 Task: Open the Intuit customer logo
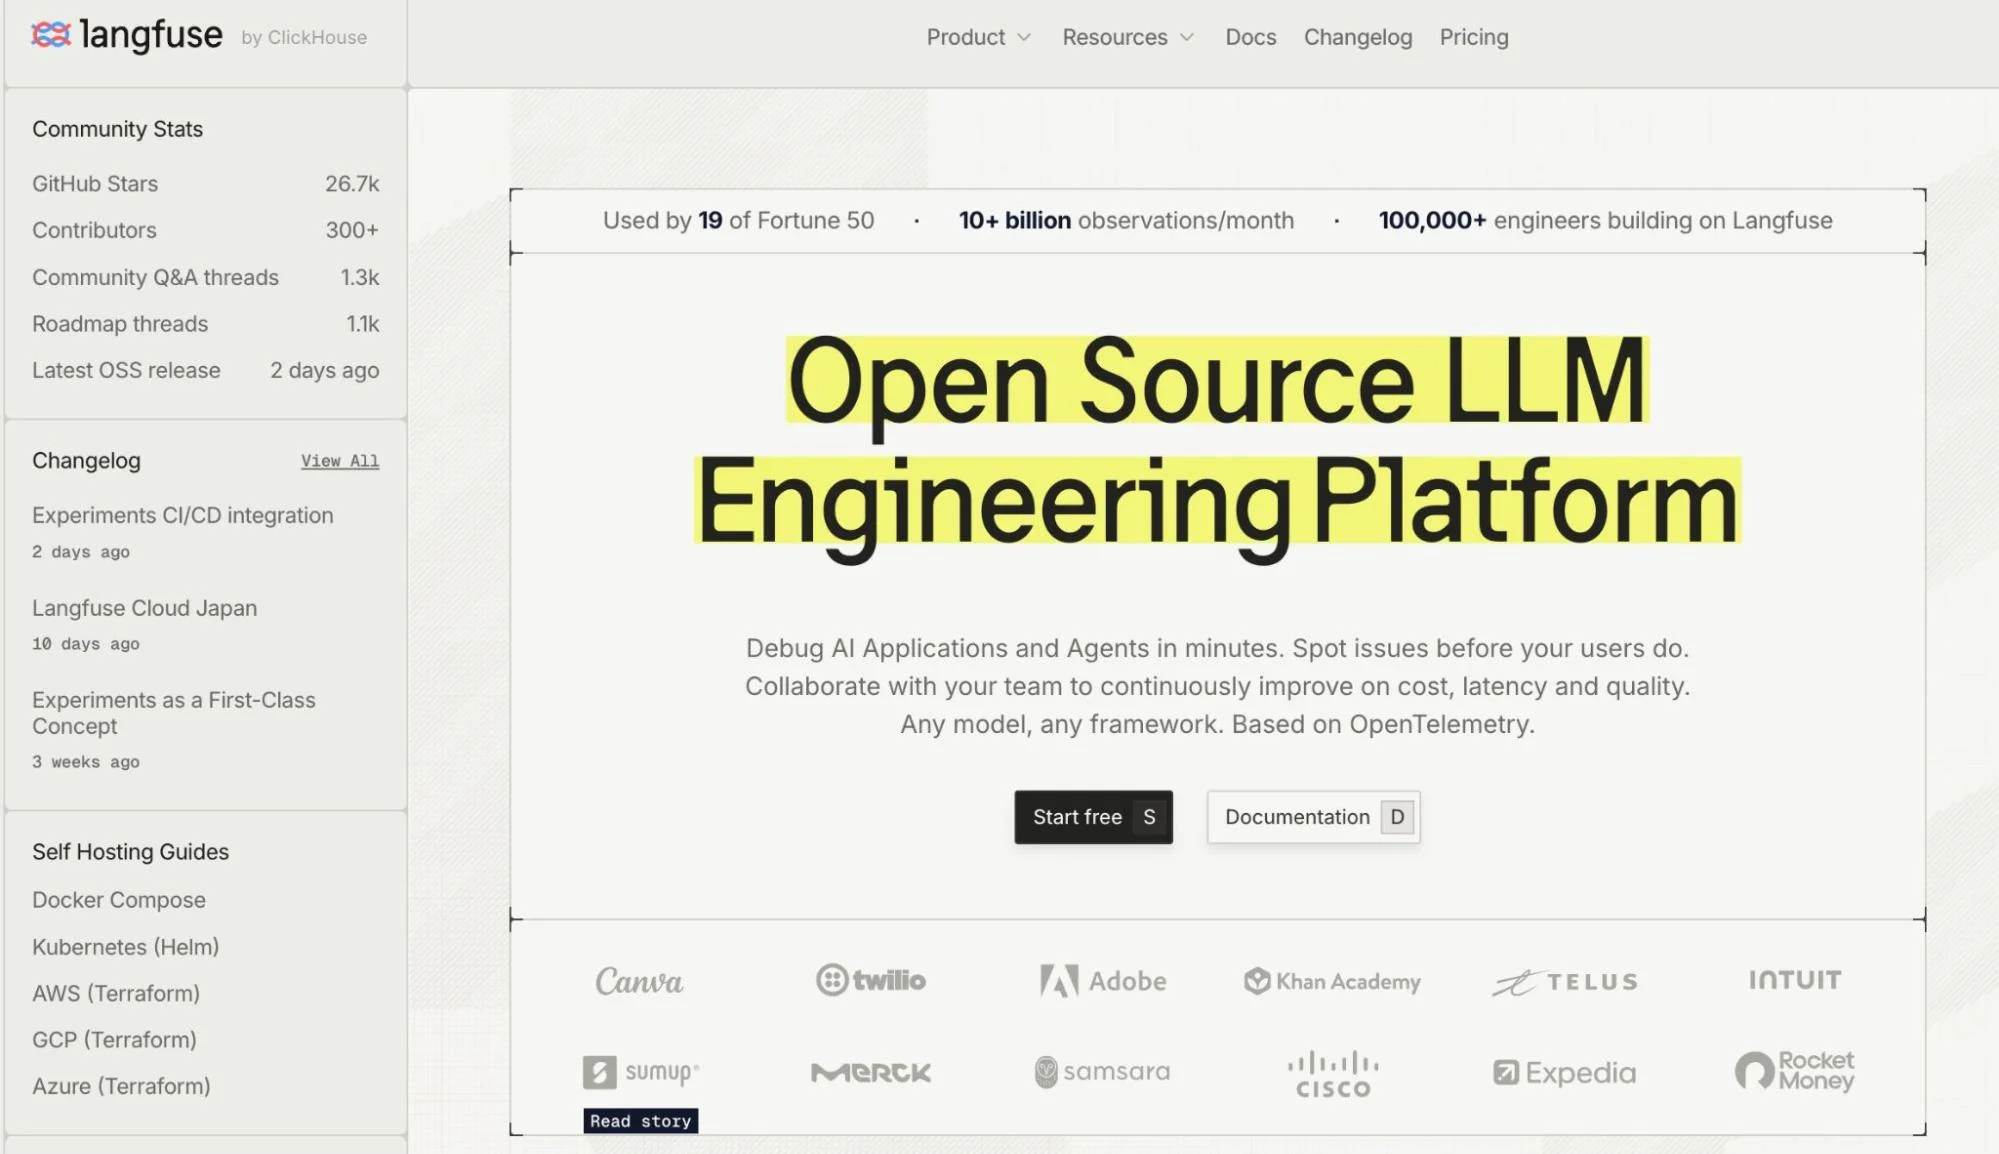pyautogui.click(x=1795, y=980)
